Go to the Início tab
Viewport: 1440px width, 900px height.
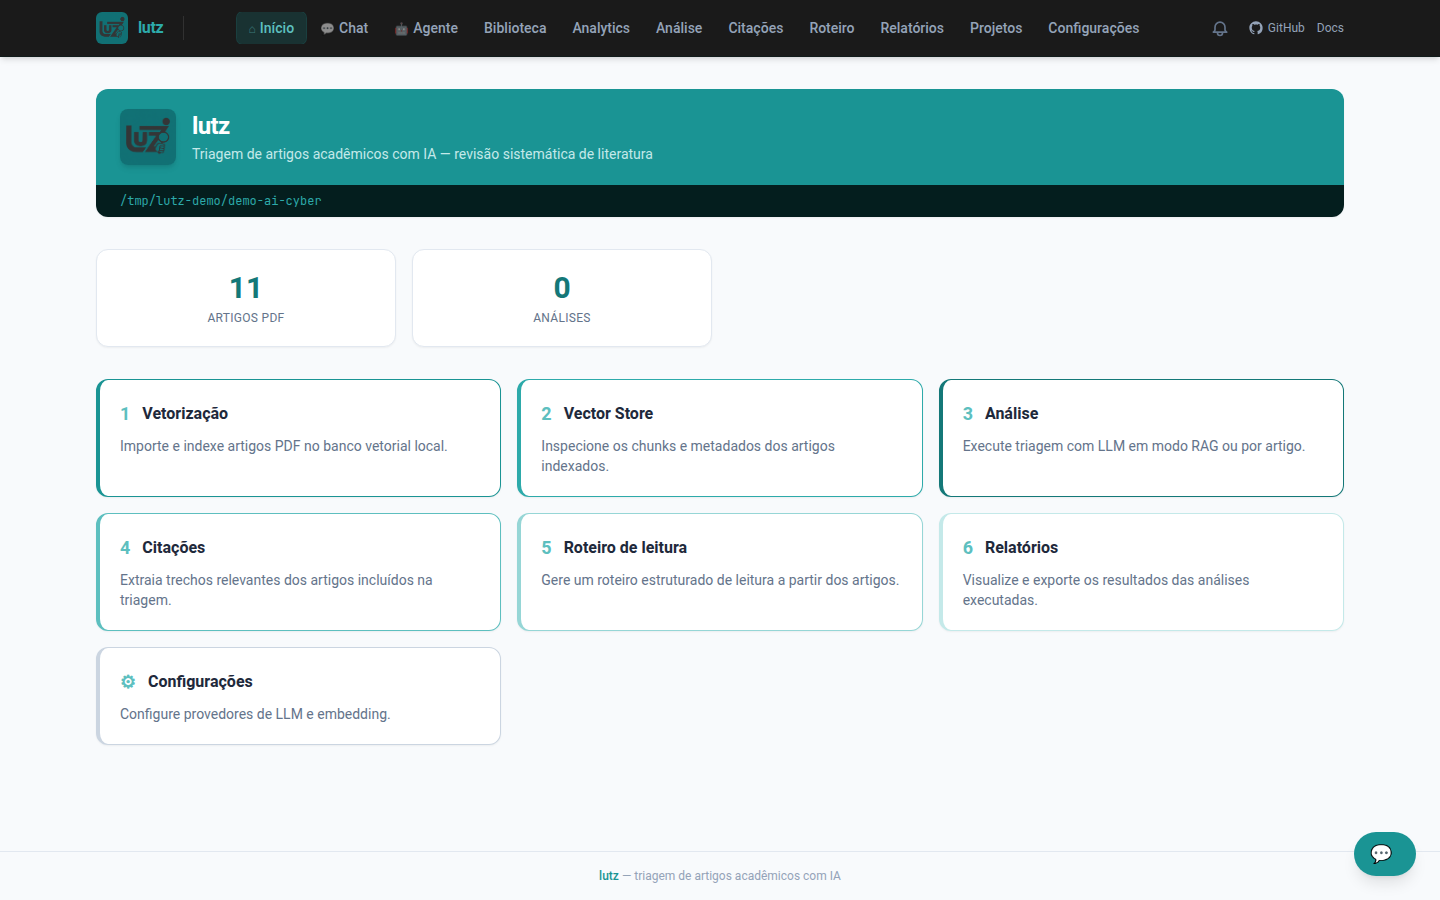(271, 28)
